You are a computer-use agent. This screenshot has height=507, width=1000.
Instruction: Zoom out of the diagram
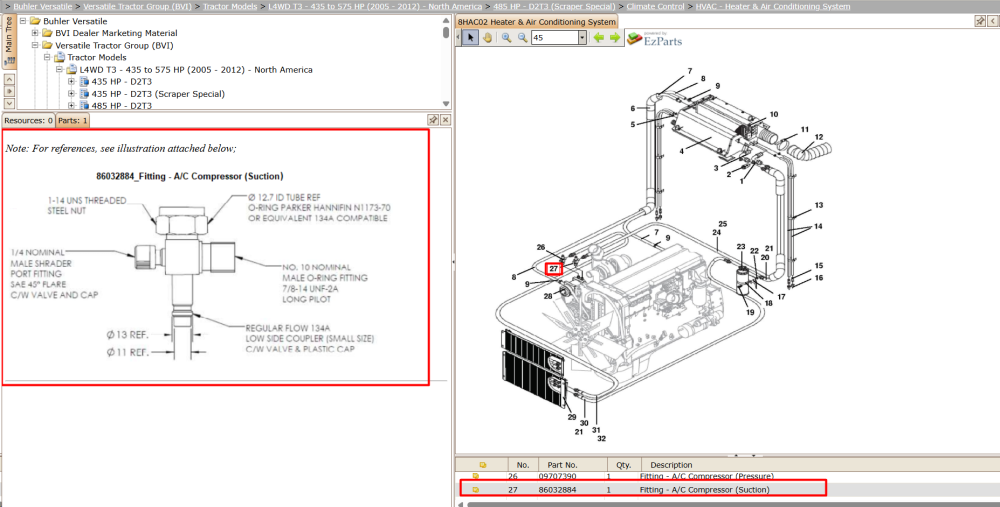tap(522, 38)
